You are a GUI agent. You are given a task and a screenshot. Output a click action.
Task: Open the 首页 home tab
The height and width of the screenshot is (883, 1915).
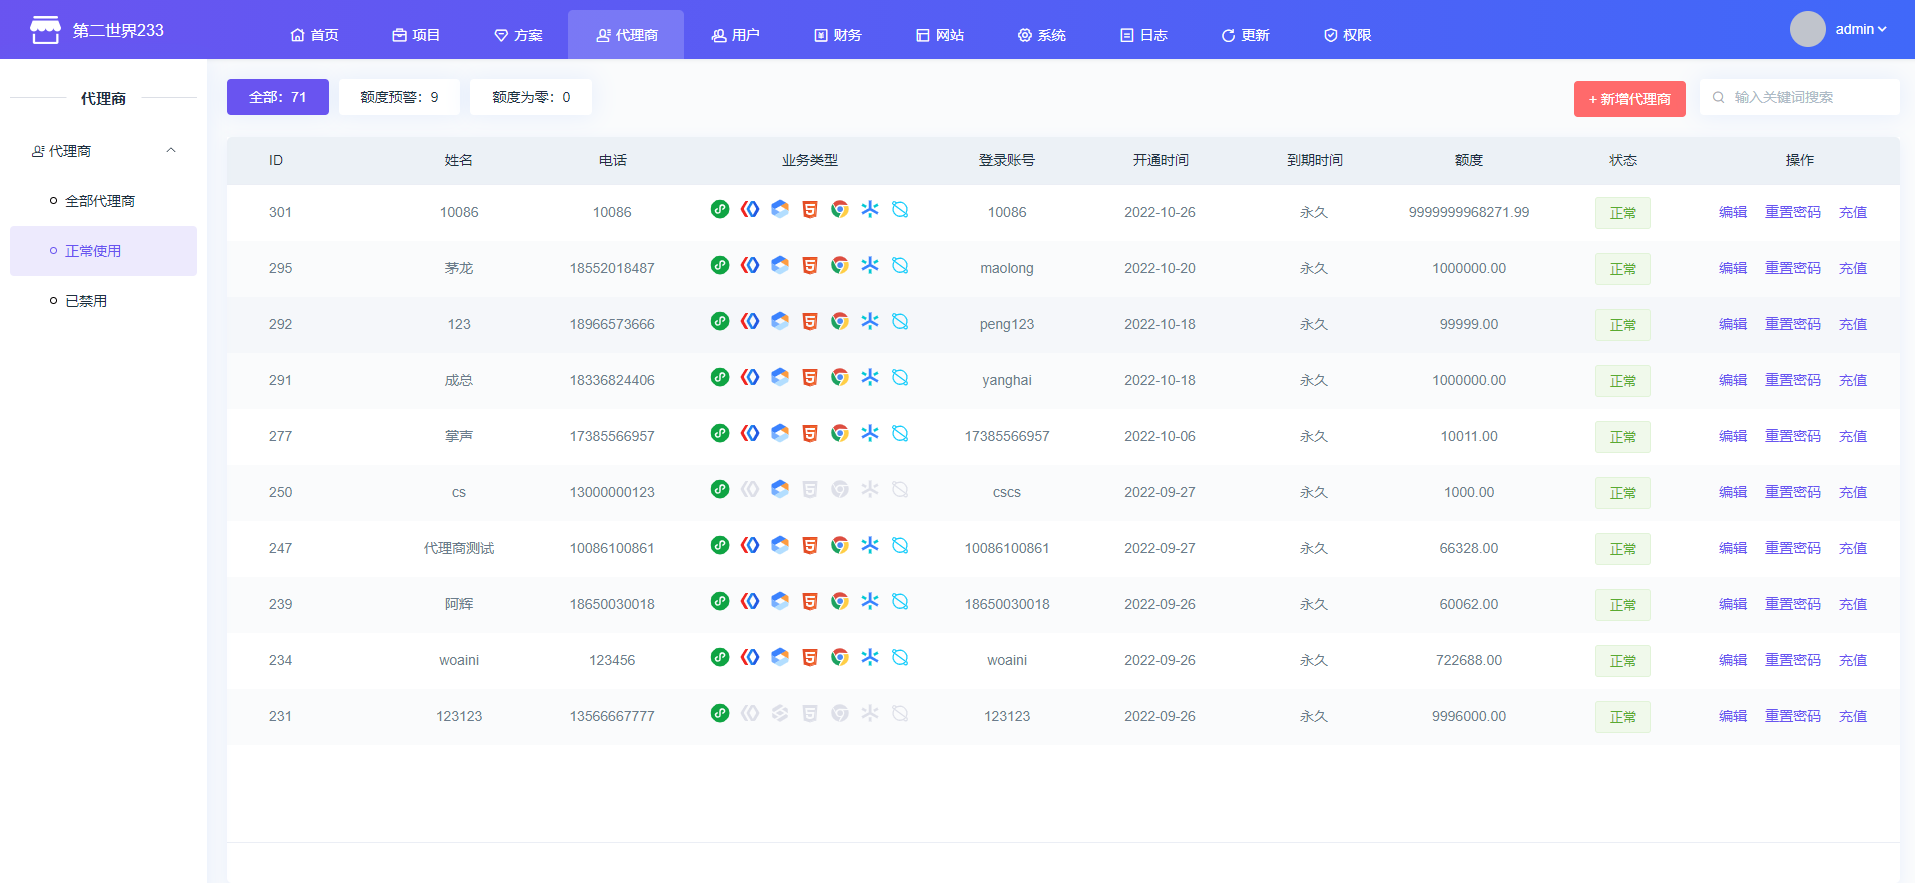pyautogui.click(x=314, y=35)
